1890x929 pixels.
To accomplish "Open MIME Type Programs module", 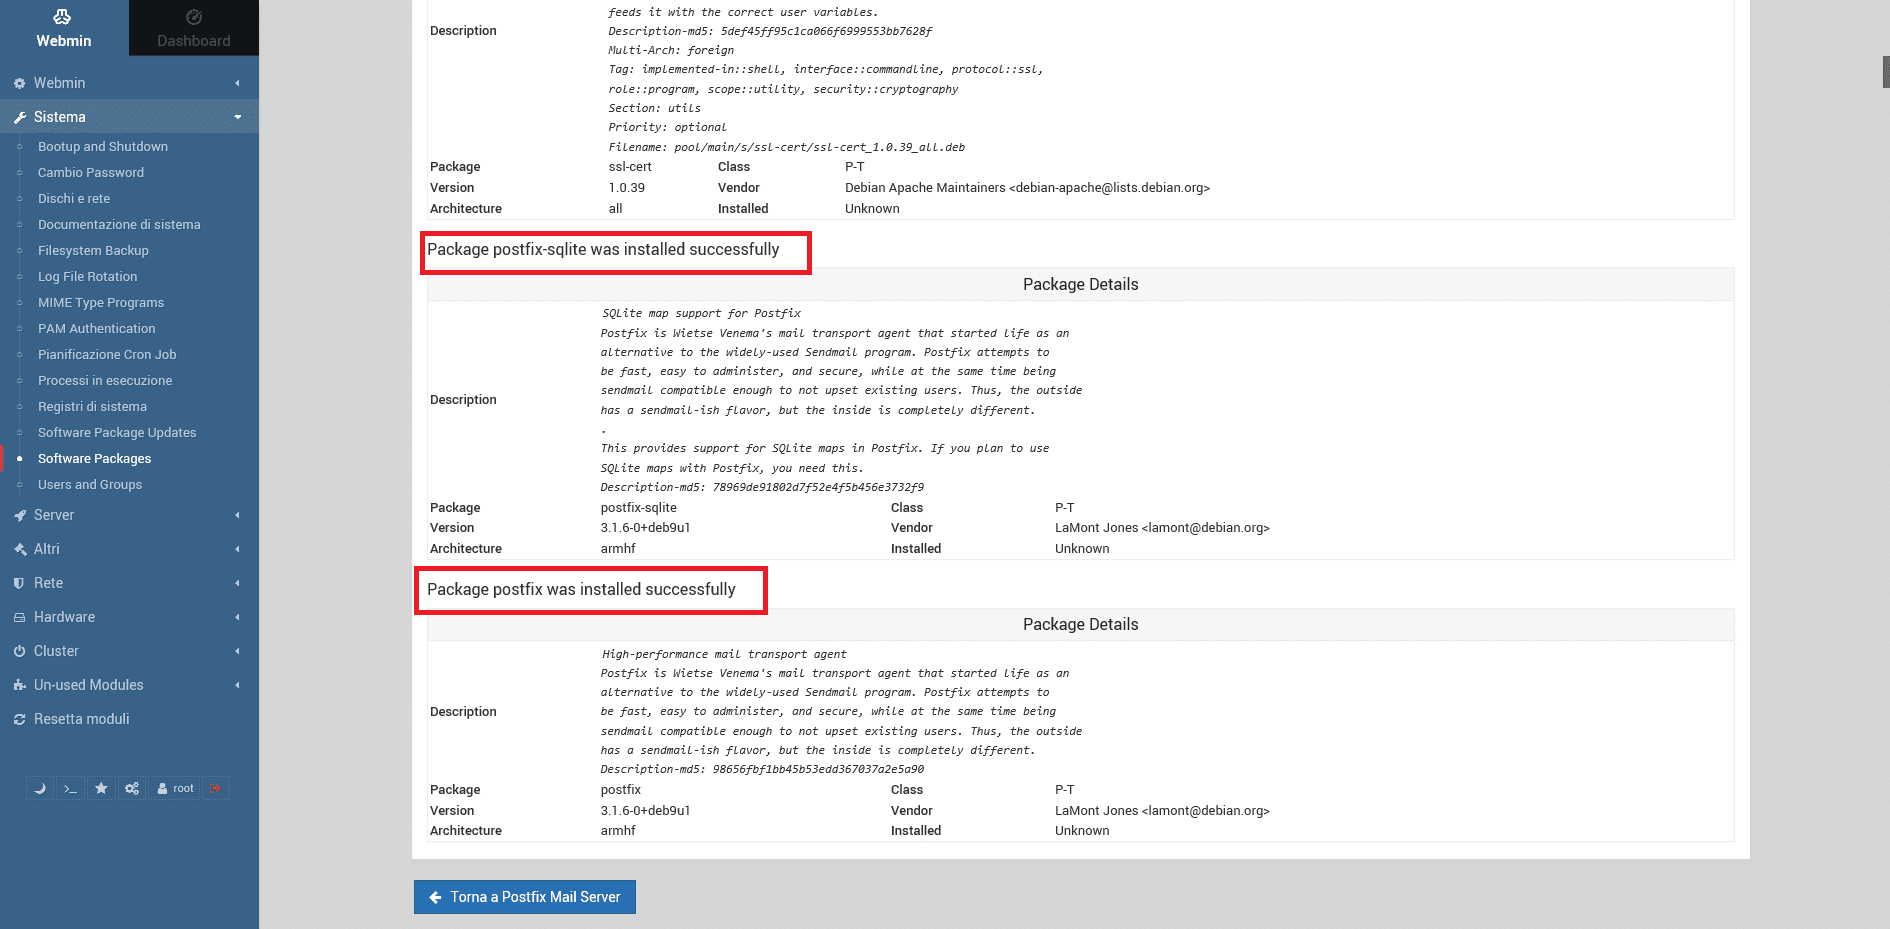I will [x=101, y=302].
